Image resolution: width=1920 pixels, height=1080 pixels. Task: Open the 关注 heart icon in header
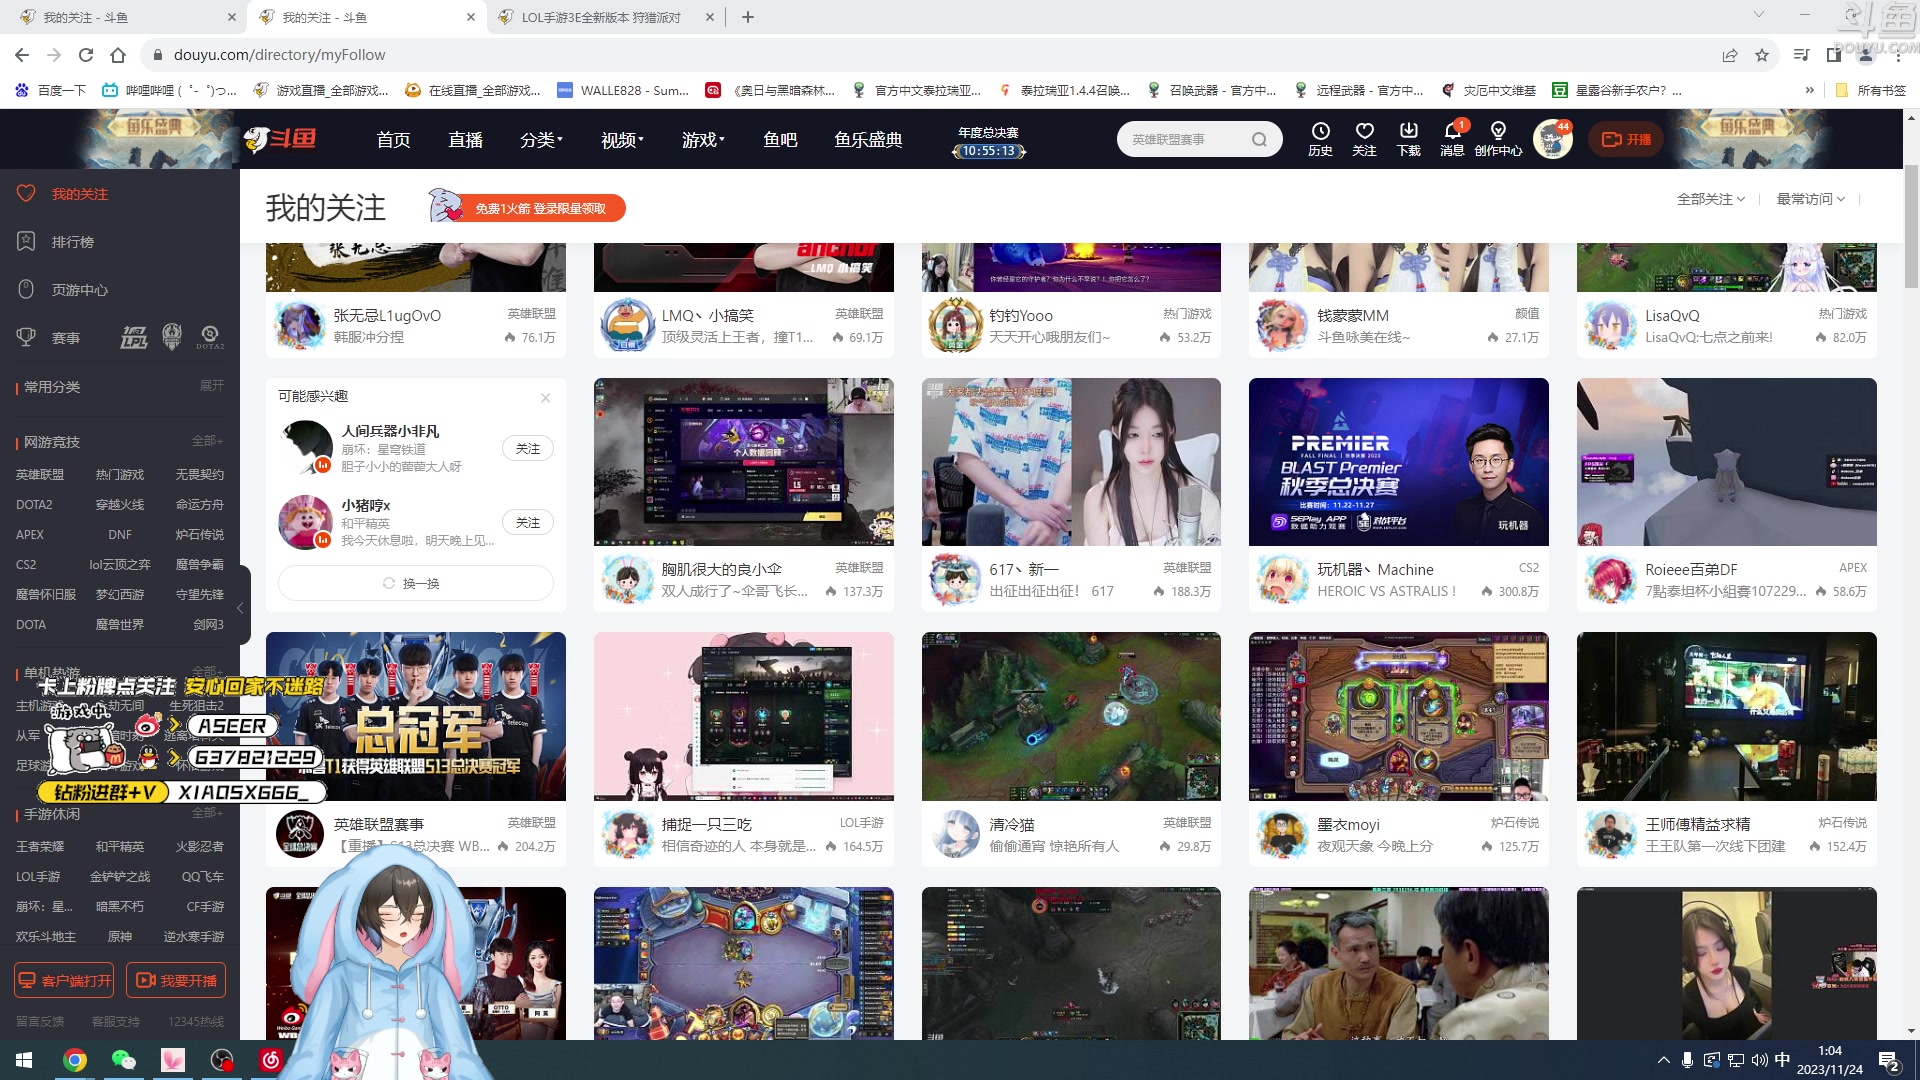1364,139
